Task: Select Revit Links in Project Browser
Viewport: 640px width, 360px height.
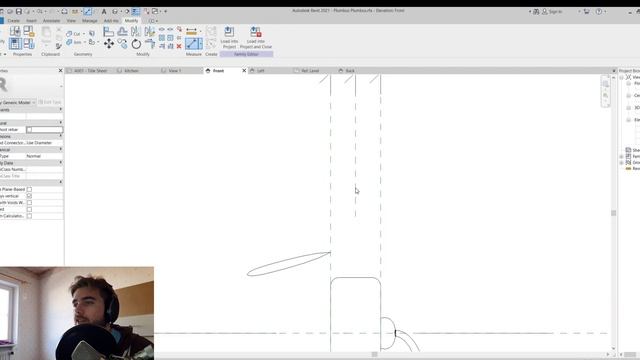Action: pos(632,169)
